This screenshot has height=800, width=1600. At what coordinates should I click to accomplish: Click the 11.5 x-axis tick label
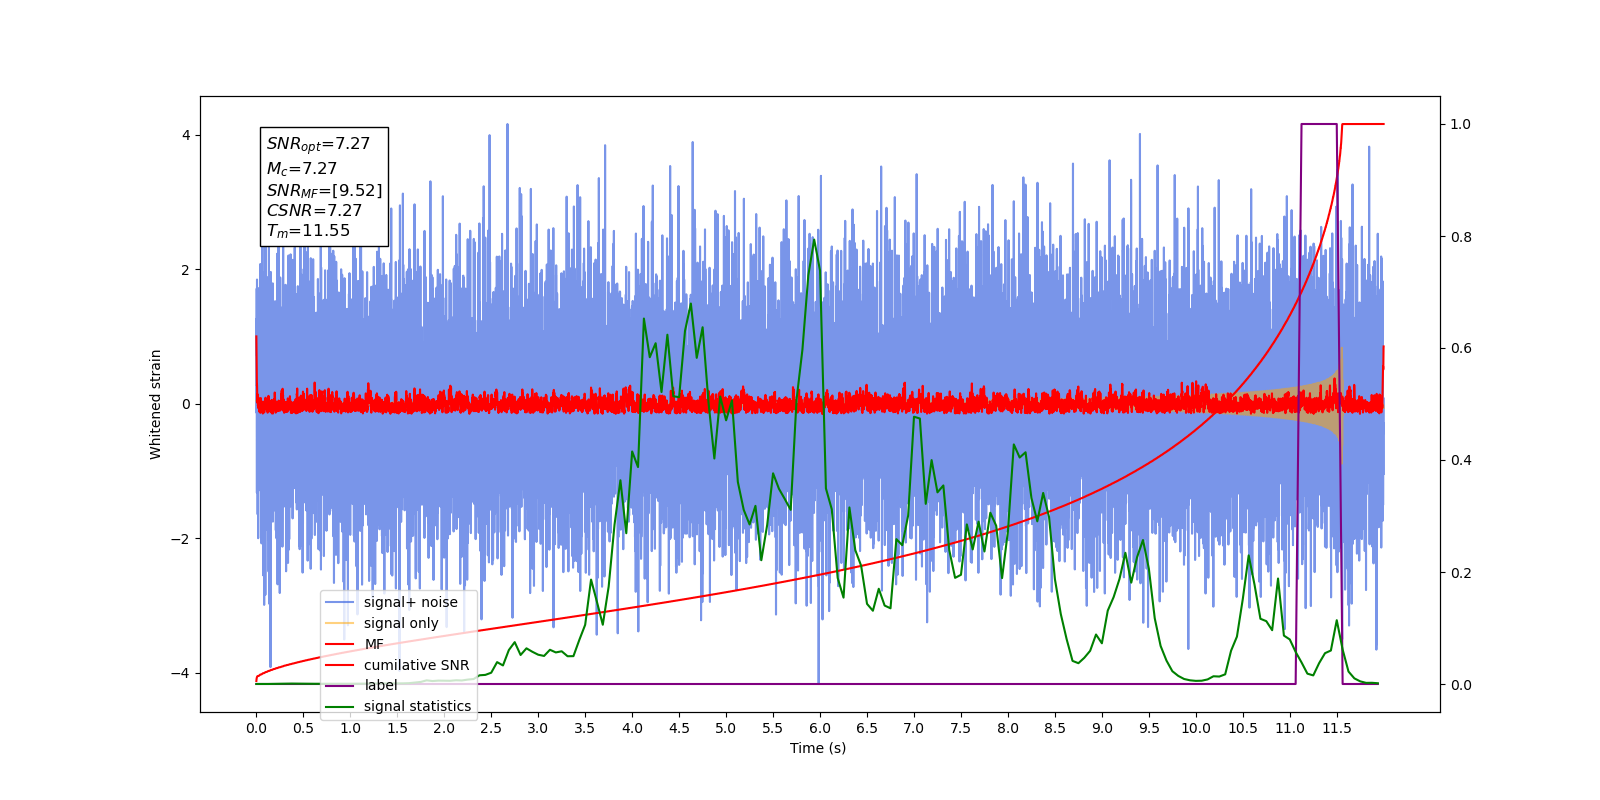1337,728
